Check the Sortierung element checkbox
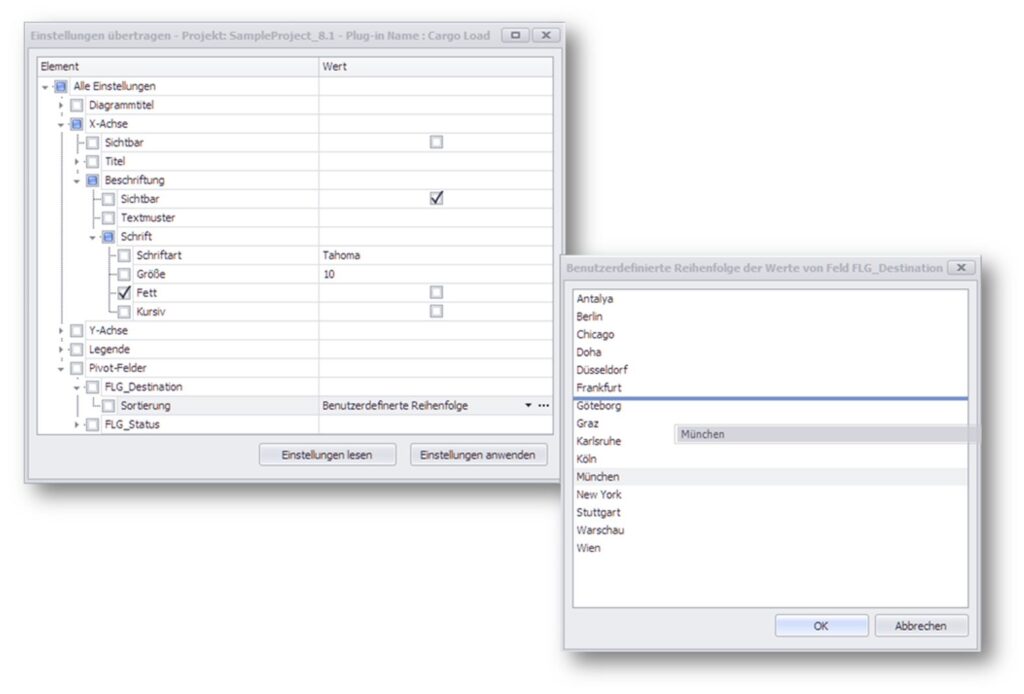Screen dimensions: 1024x694 click(x=108, y=406)
